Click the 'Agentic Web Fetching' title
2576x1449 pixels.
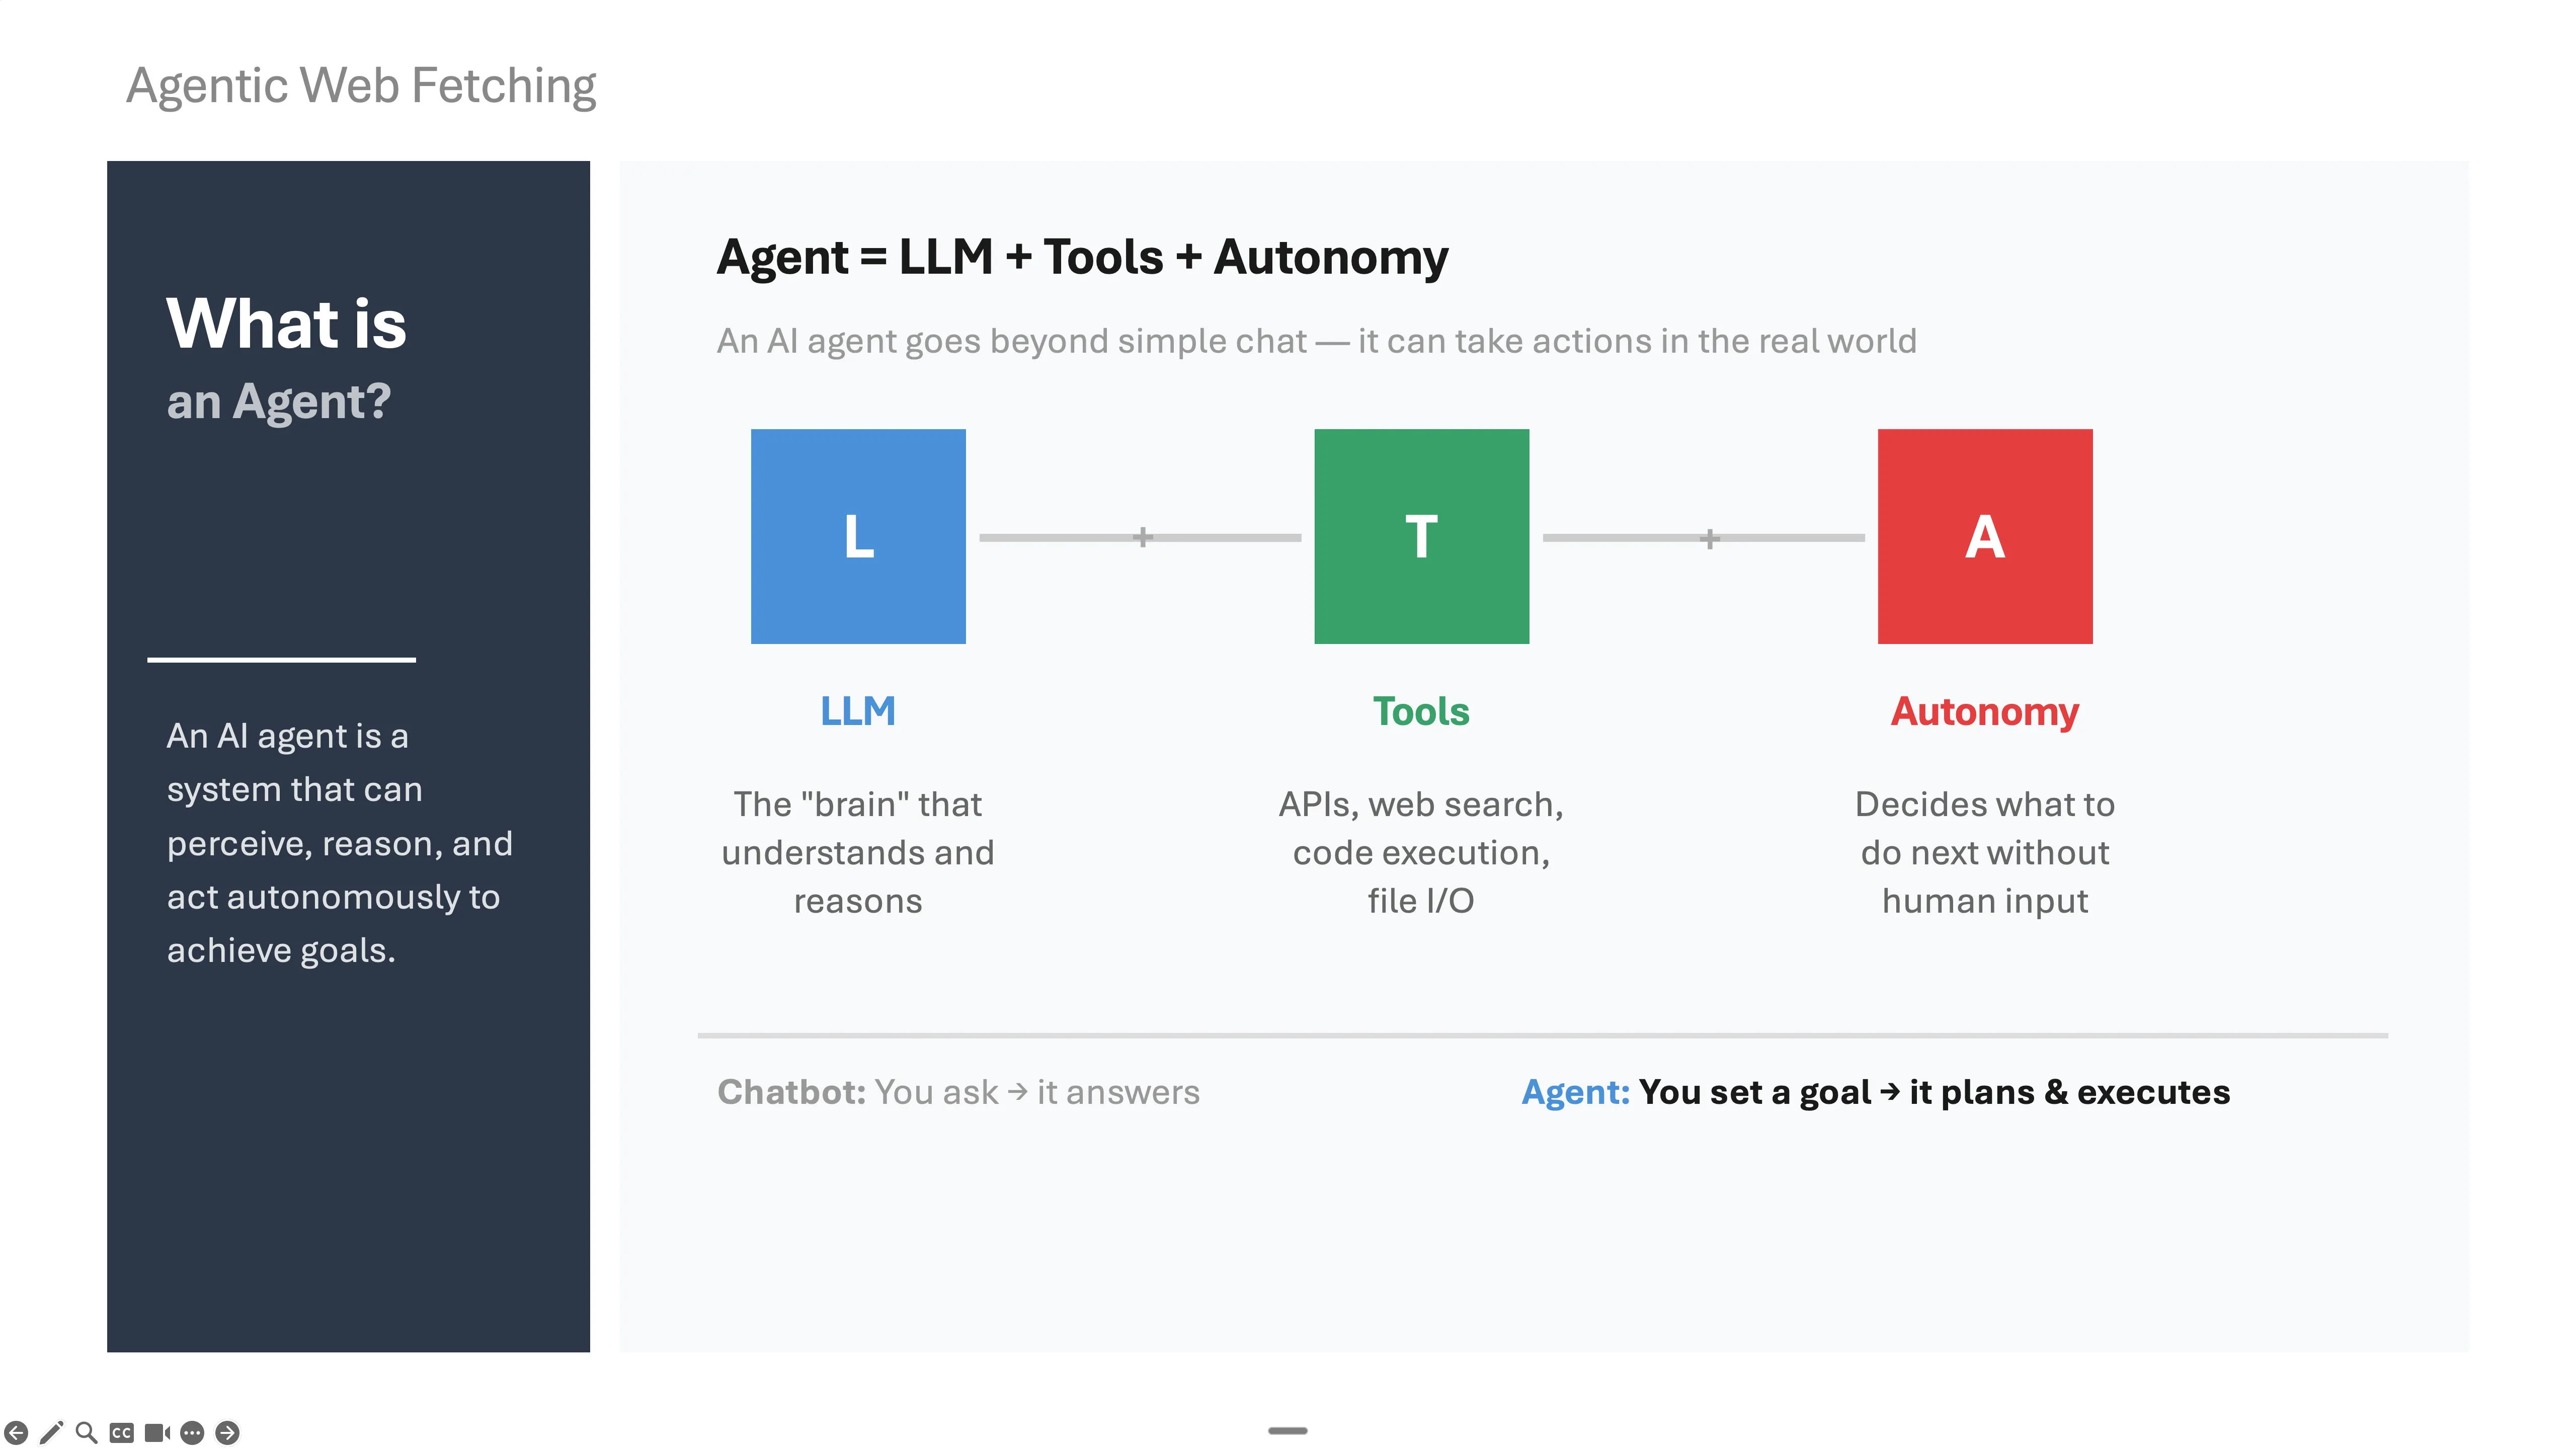pos(361,86)
